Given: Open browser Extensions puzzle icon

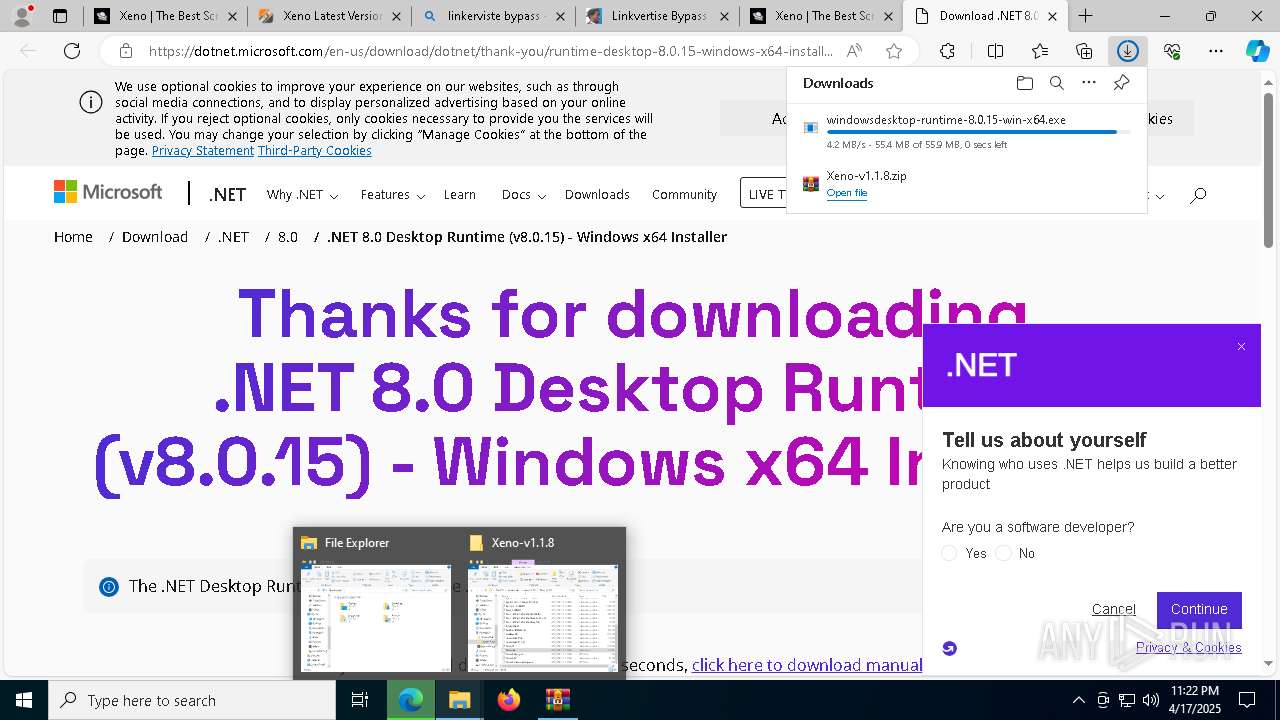Looking at the screenshot, I should (947, 51).
